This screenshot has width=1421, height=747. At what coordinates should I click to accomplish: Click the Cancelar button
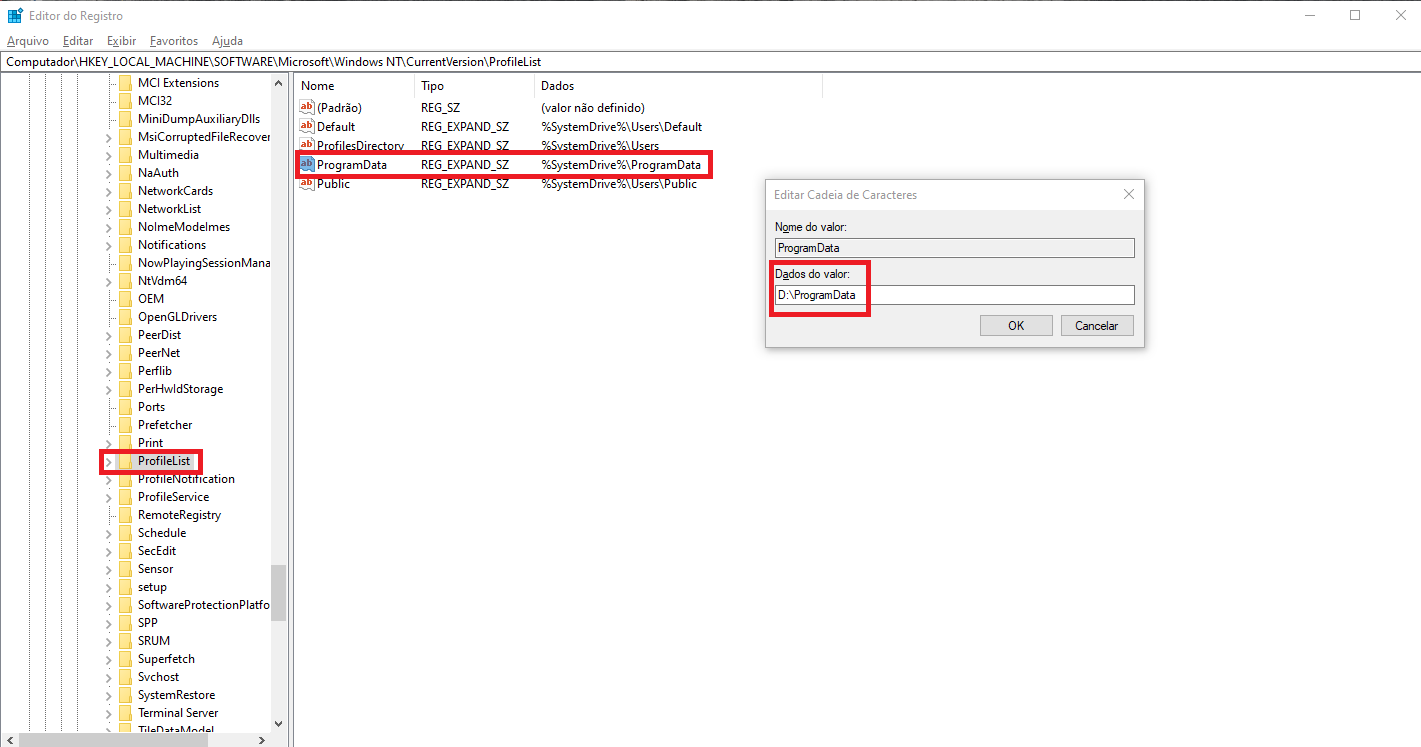point(1096,325)
